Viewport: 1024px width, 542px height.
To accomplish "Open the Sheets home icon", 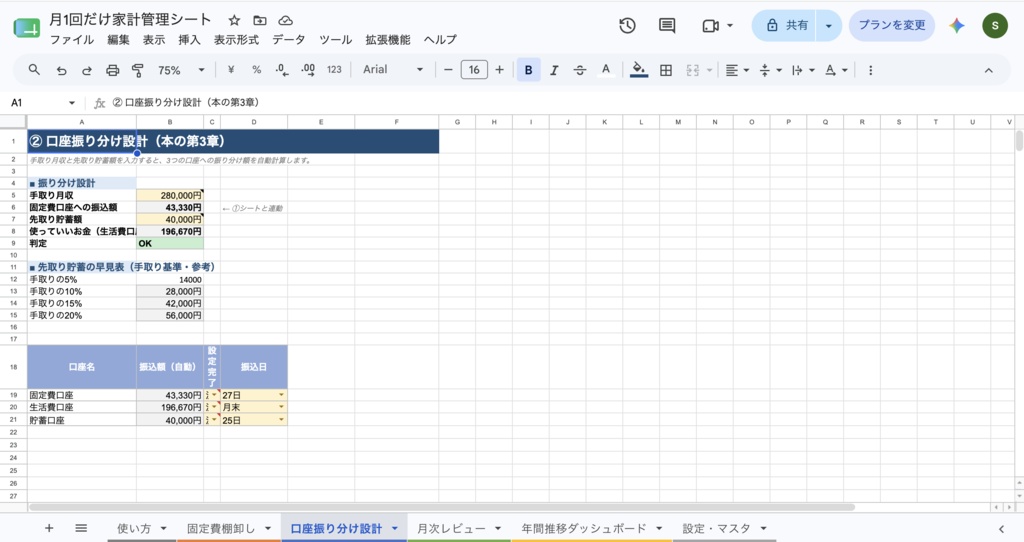I will 27,27.
